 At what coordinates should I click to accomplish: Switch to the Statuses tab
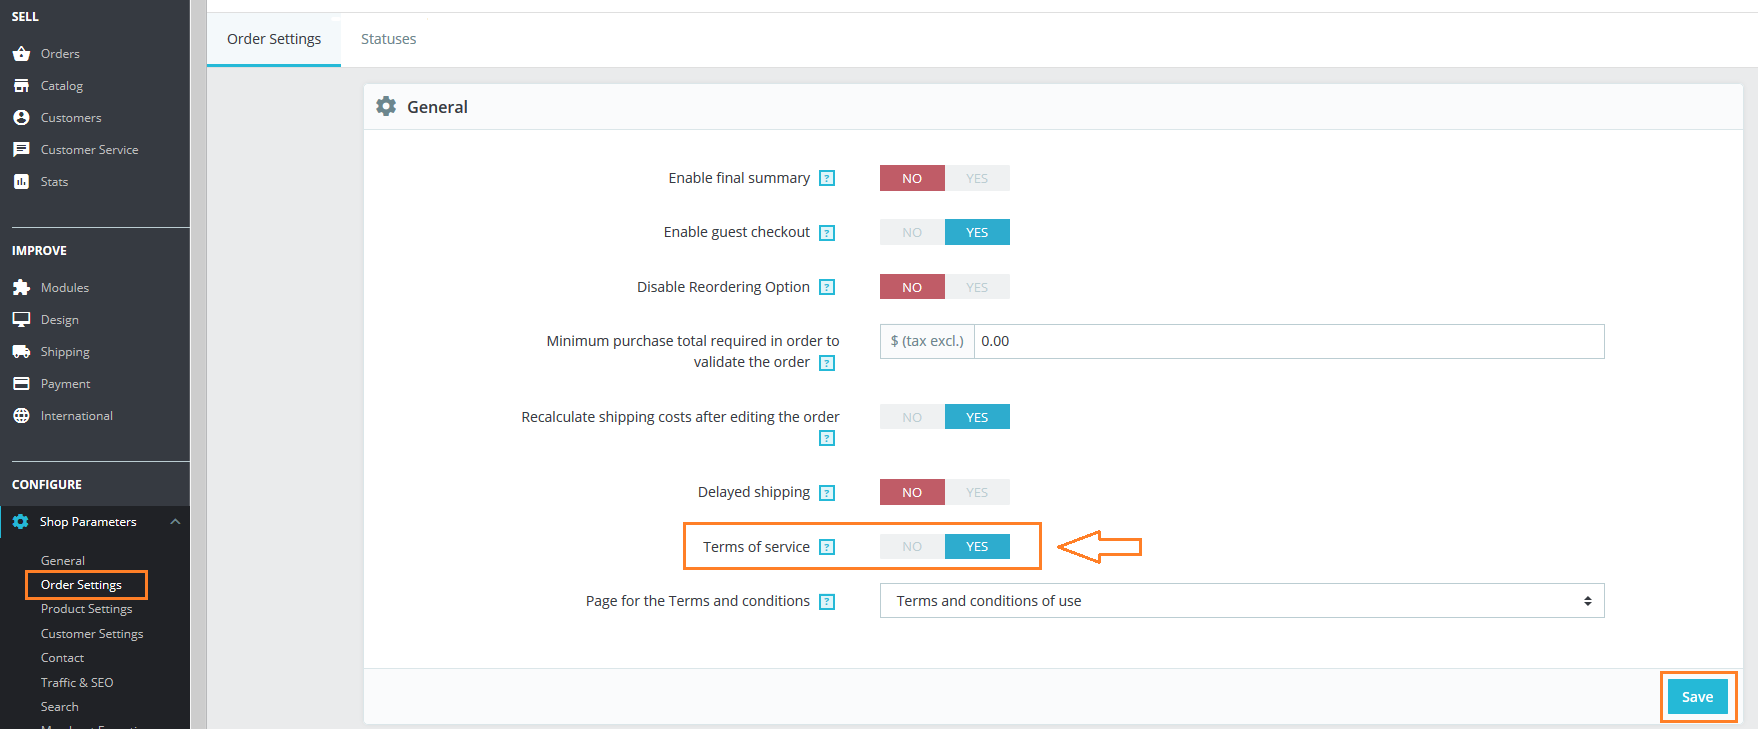pos(388,39)
